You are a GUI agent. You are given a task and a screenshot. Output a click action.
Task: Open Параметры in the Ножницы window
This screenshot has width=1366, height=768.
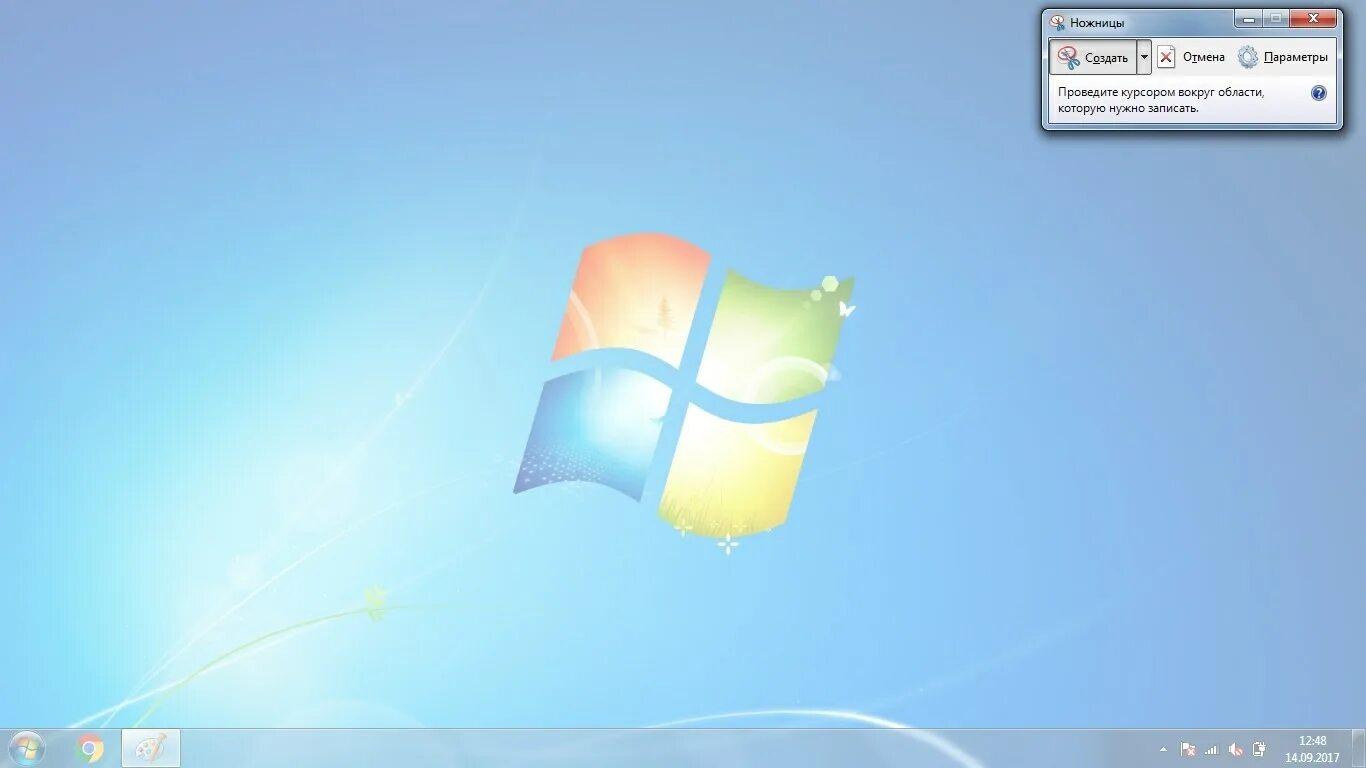(x=1283, y=57)
